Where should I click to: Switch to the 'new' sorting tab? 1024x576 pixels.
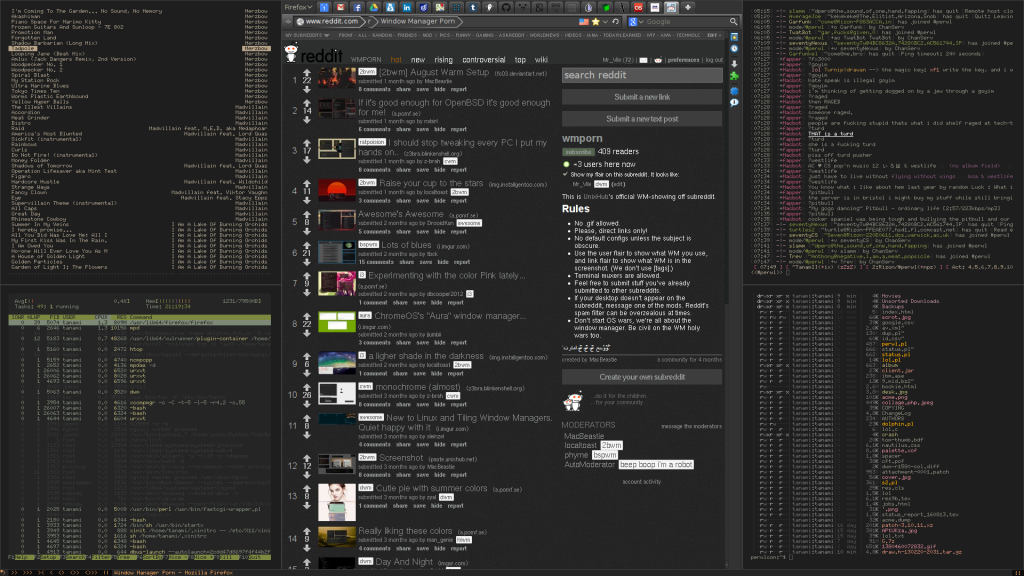(419, 59)
